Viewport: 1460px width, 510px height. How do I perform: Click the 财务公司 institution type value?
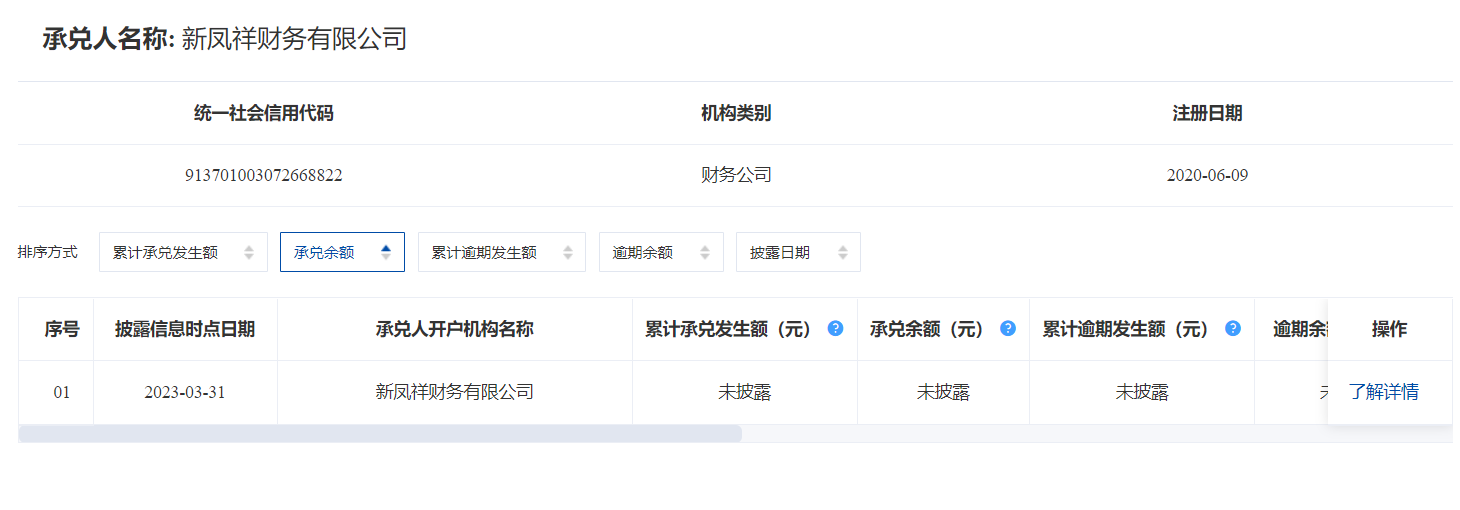click(x=736, y=176)
